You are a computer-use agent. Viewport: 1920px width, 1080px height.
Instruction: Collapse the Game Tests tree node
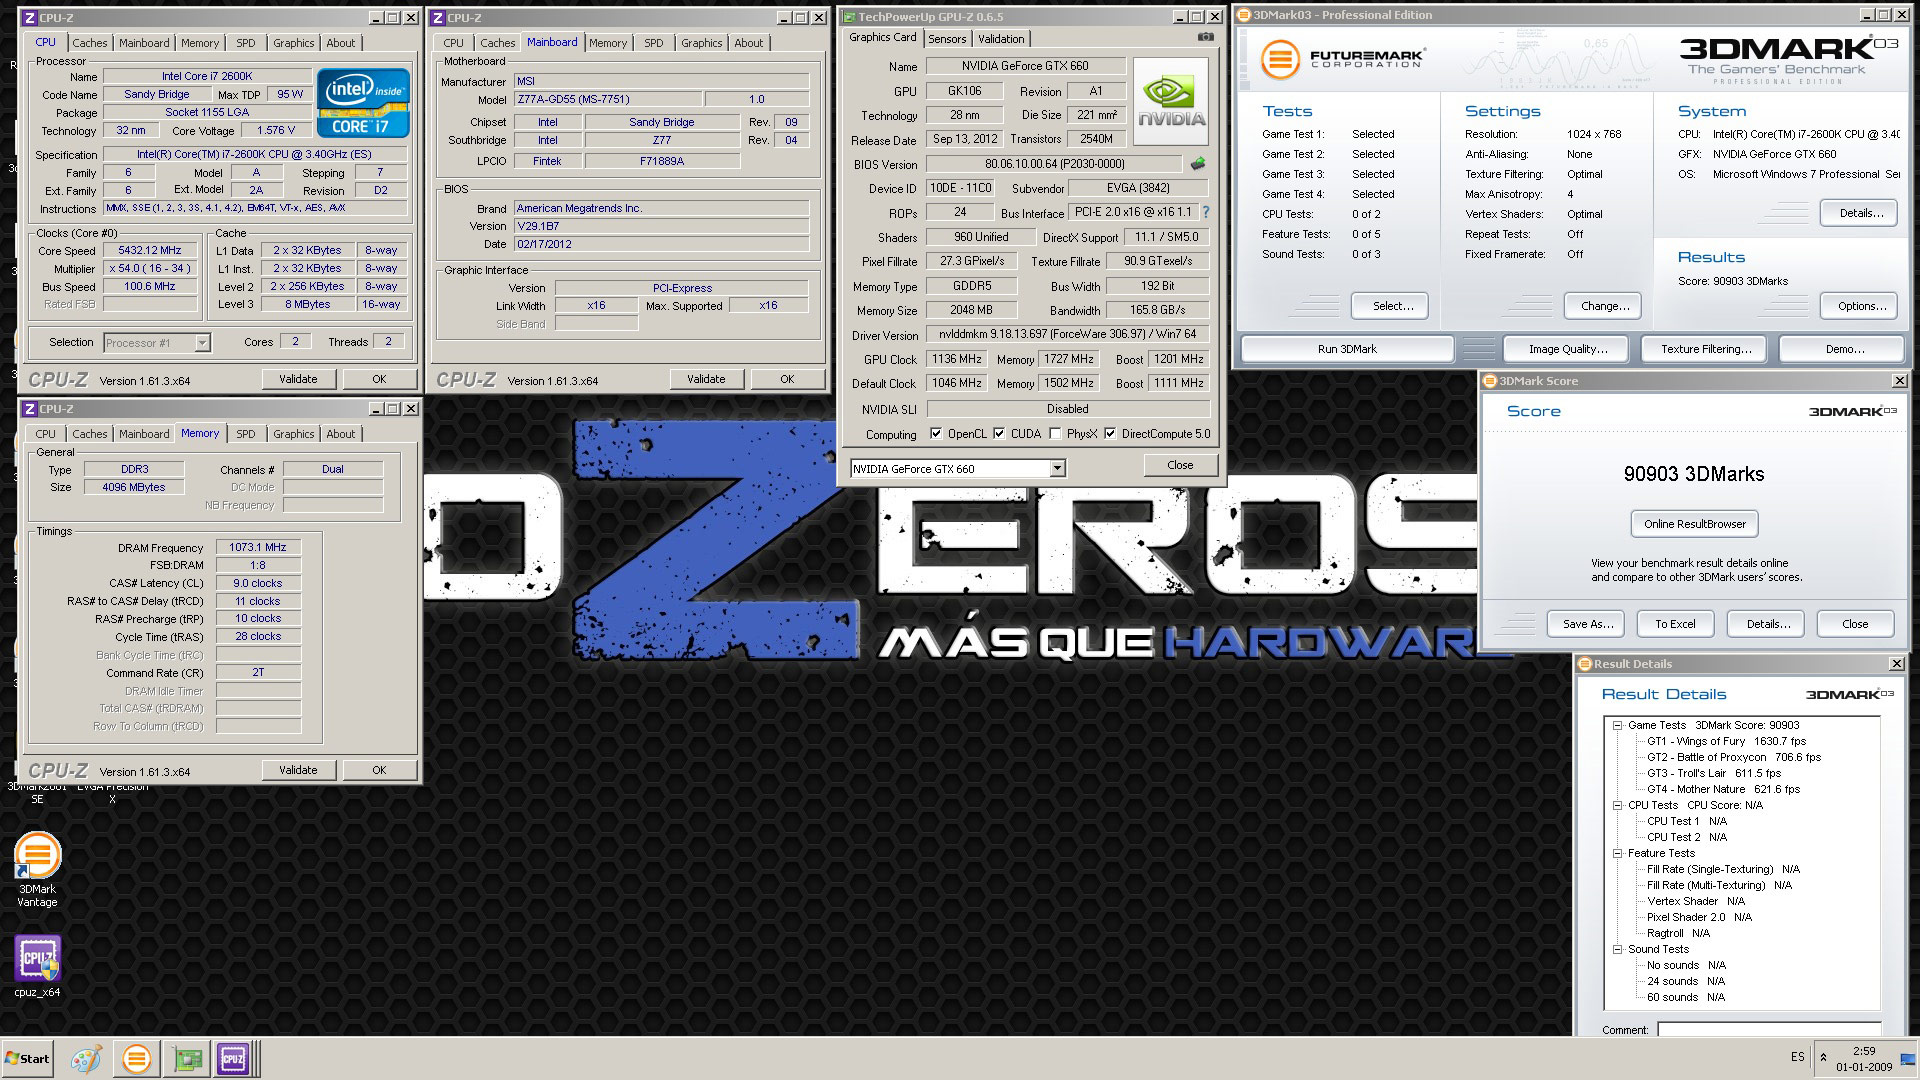tap(1617, 725)
